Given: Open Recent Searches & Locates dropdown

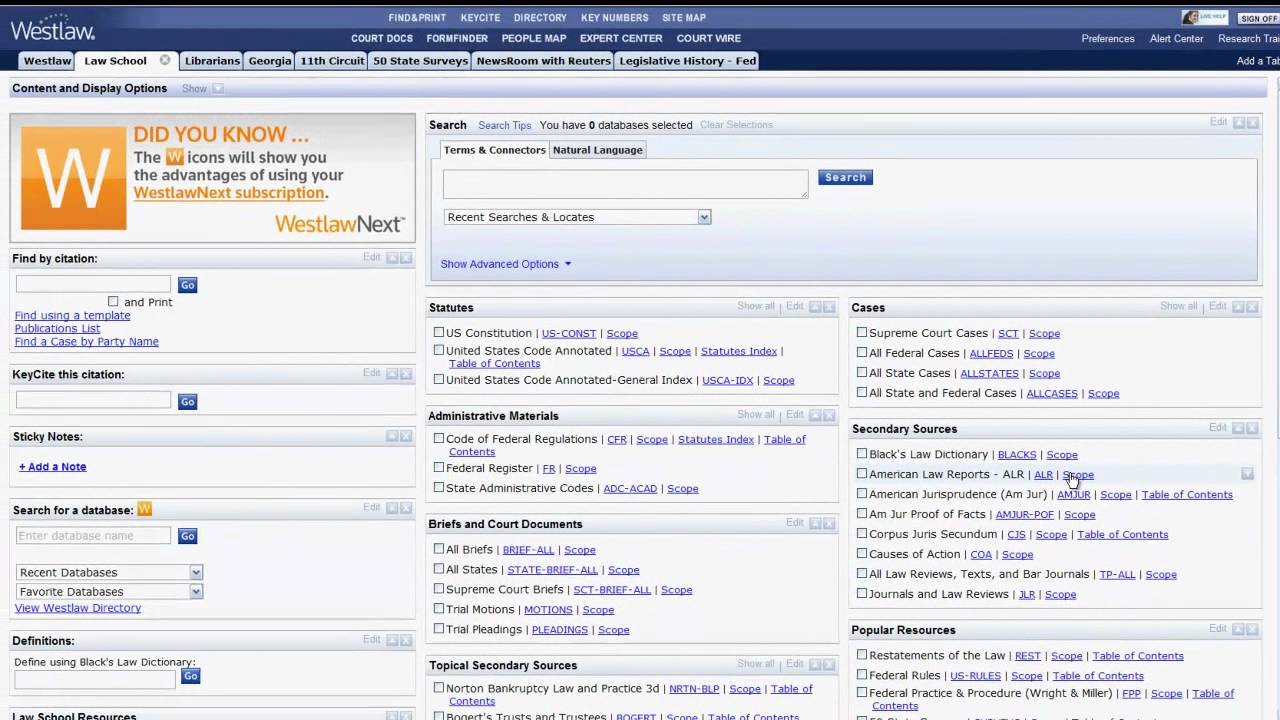Looking at the screenshot, I should (577, 217).
